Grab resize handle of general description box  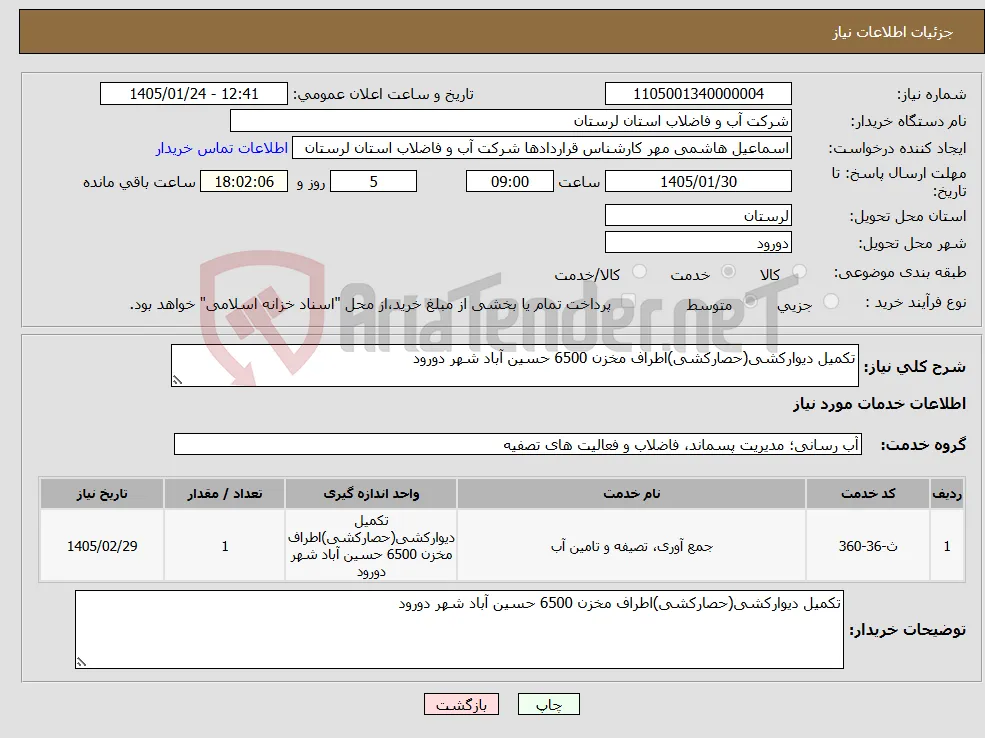pos(177,380)
